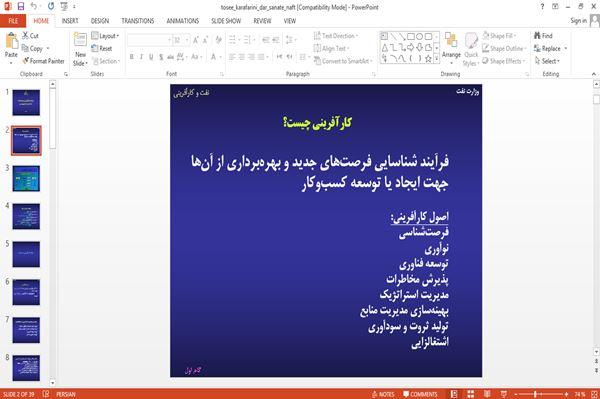Click Quick Styles button
Screen dimensions: 600x399
[471, 49]
